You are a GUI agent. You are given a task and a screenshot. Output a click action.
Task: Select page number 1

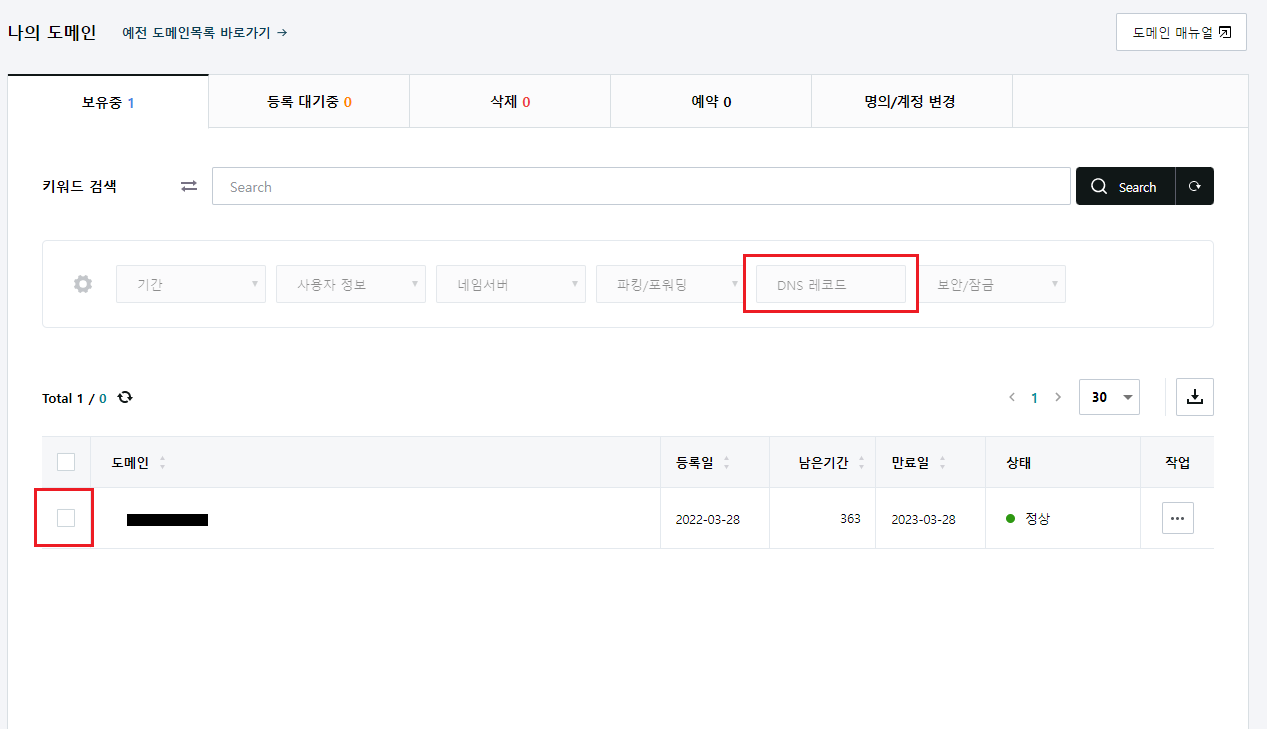(x=1034, y=397)
